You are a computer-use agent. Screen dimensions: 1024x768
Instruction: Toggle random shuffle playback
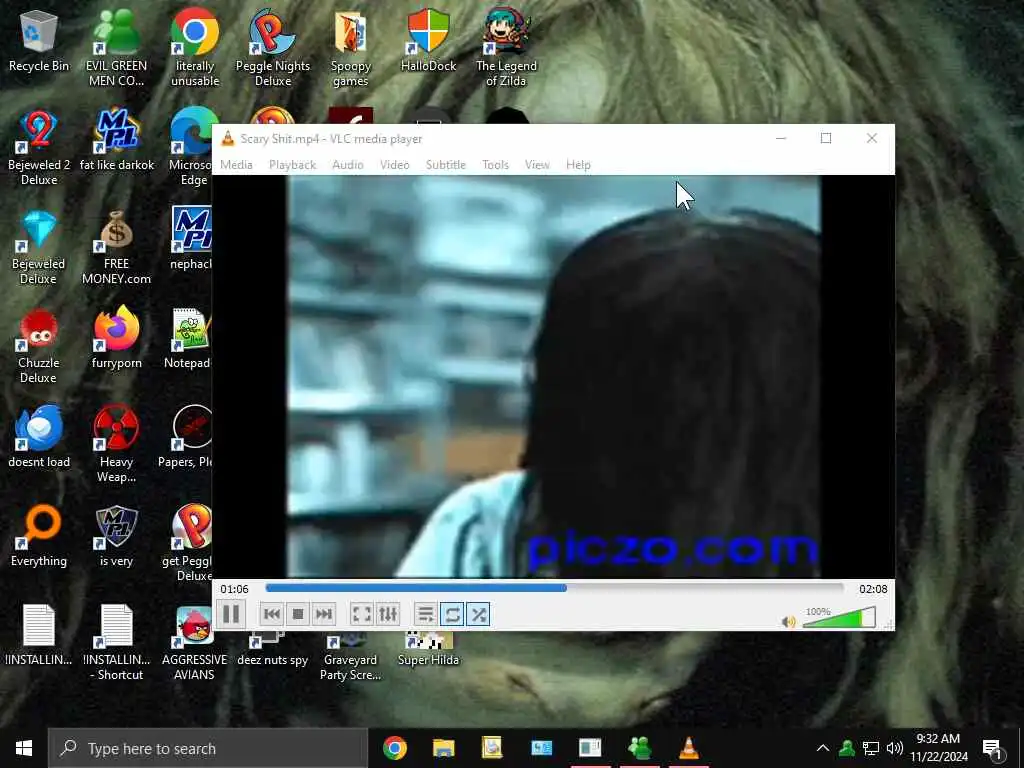point(478,614)
